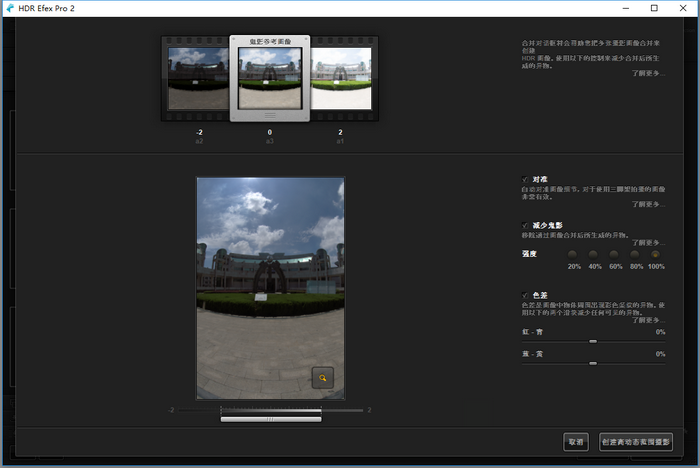Viewport: 700px width, 468px height.
Task: Select the +2 exposure thumbnail a1
Action: (341, 79)
